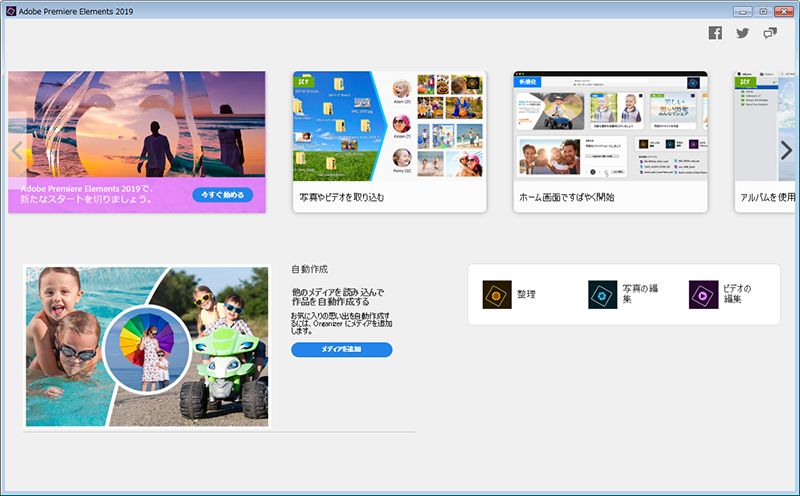Close the Premiere Elements window

tap(784, 11)
